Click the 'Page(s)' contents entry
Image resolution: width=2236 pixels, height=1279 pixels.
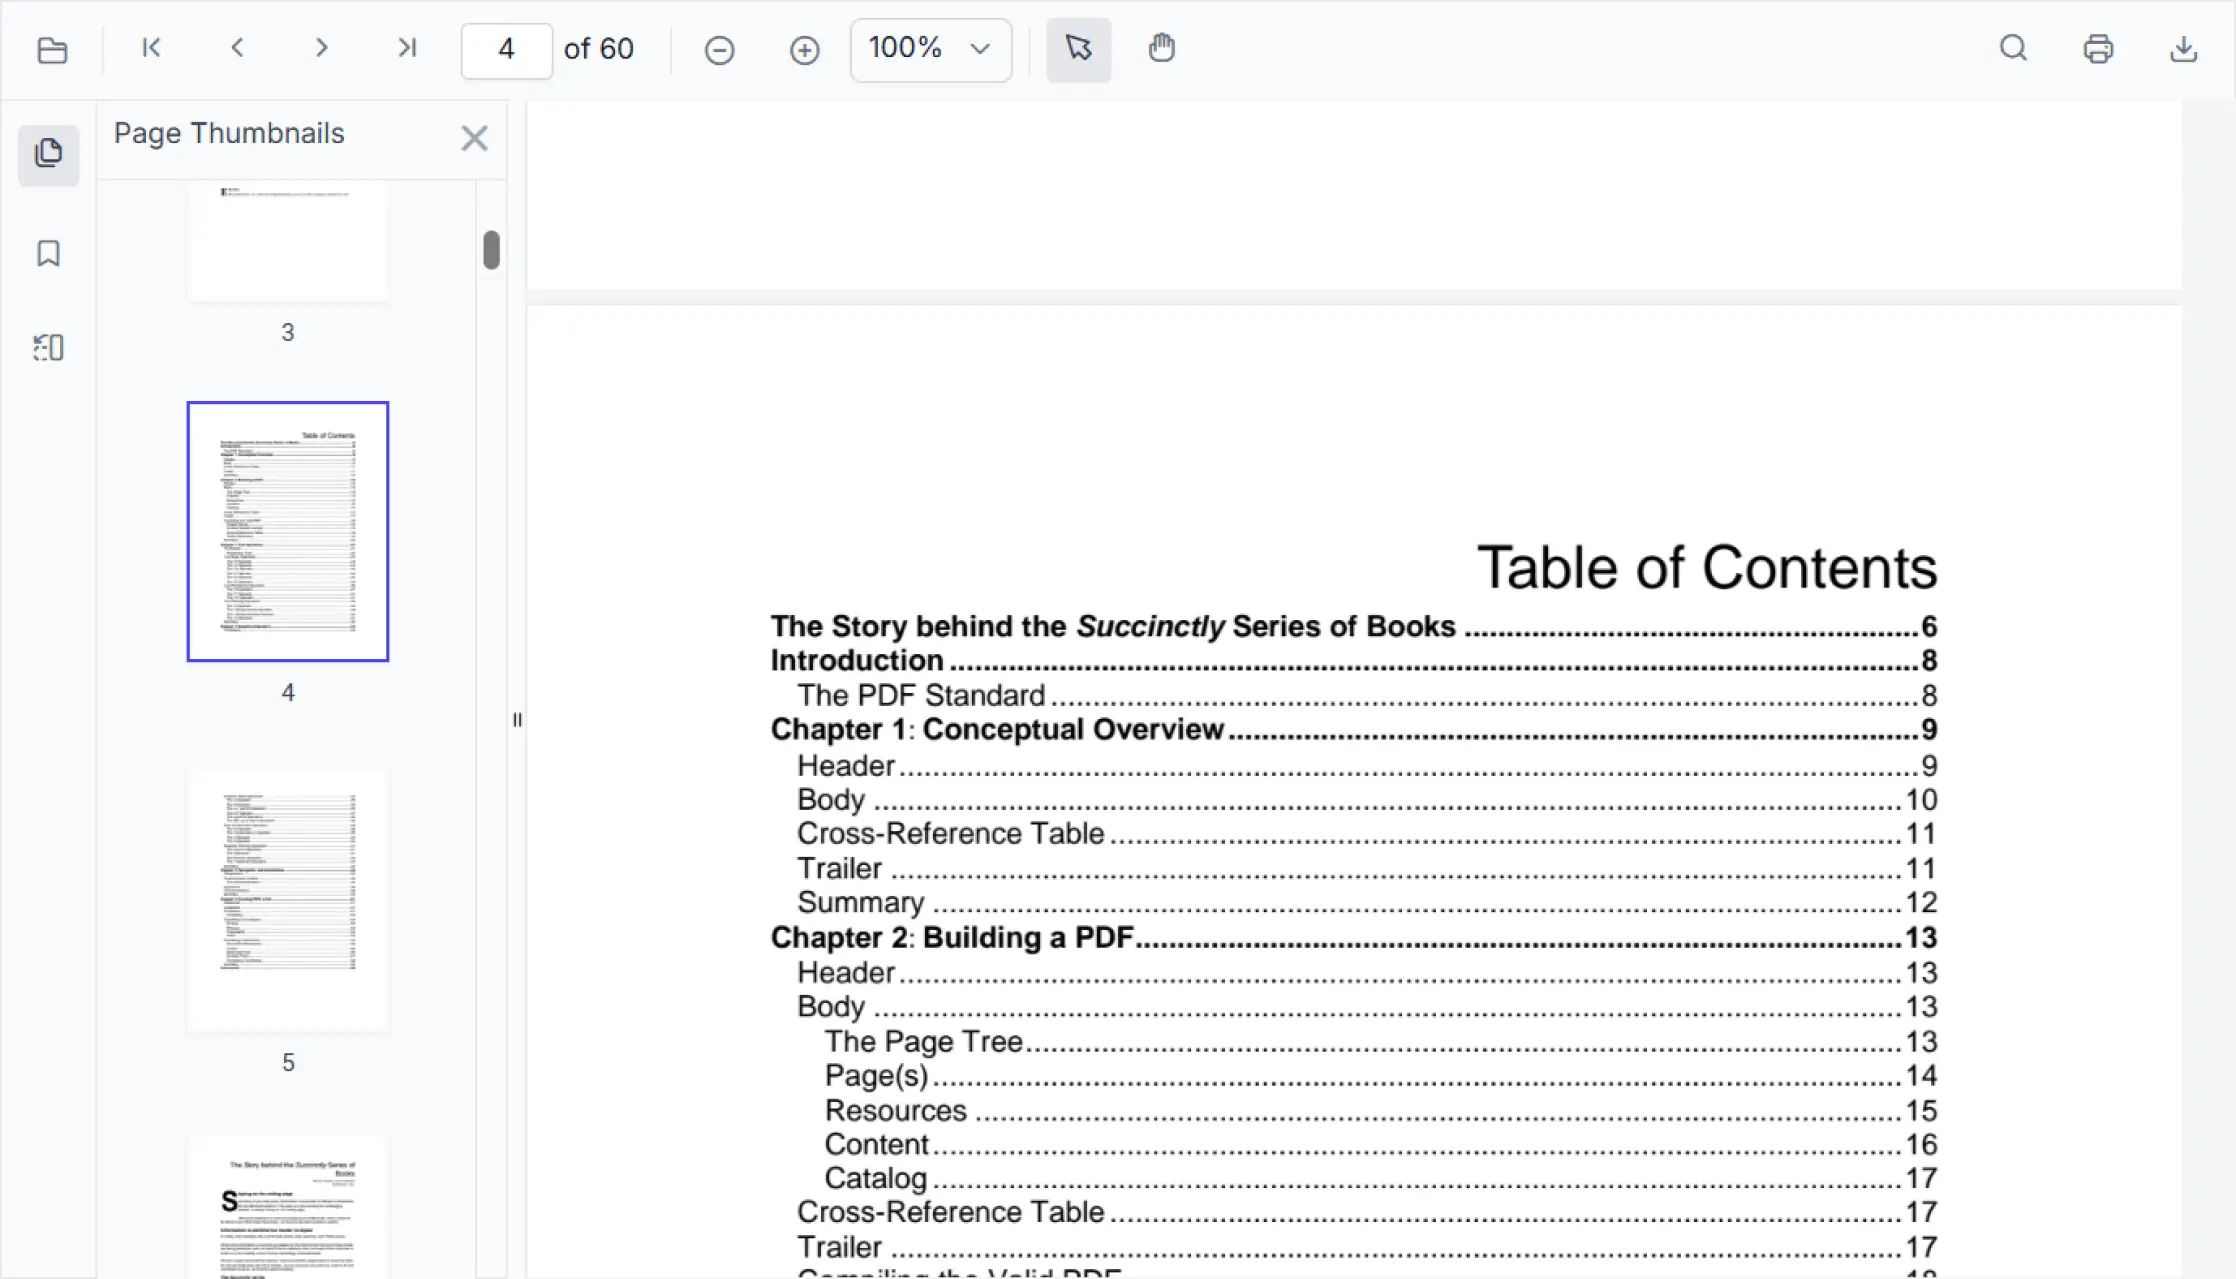tap(1381, 1075)
